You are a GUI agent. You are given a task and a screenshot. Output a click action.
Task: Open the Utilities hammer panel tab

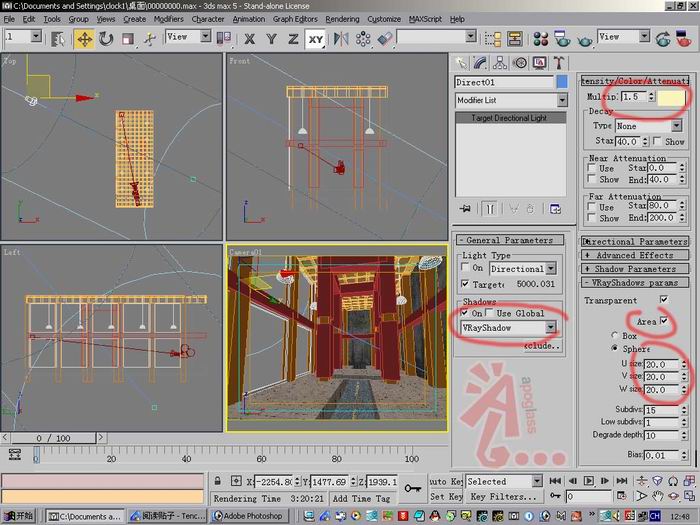tap(559, 63)
